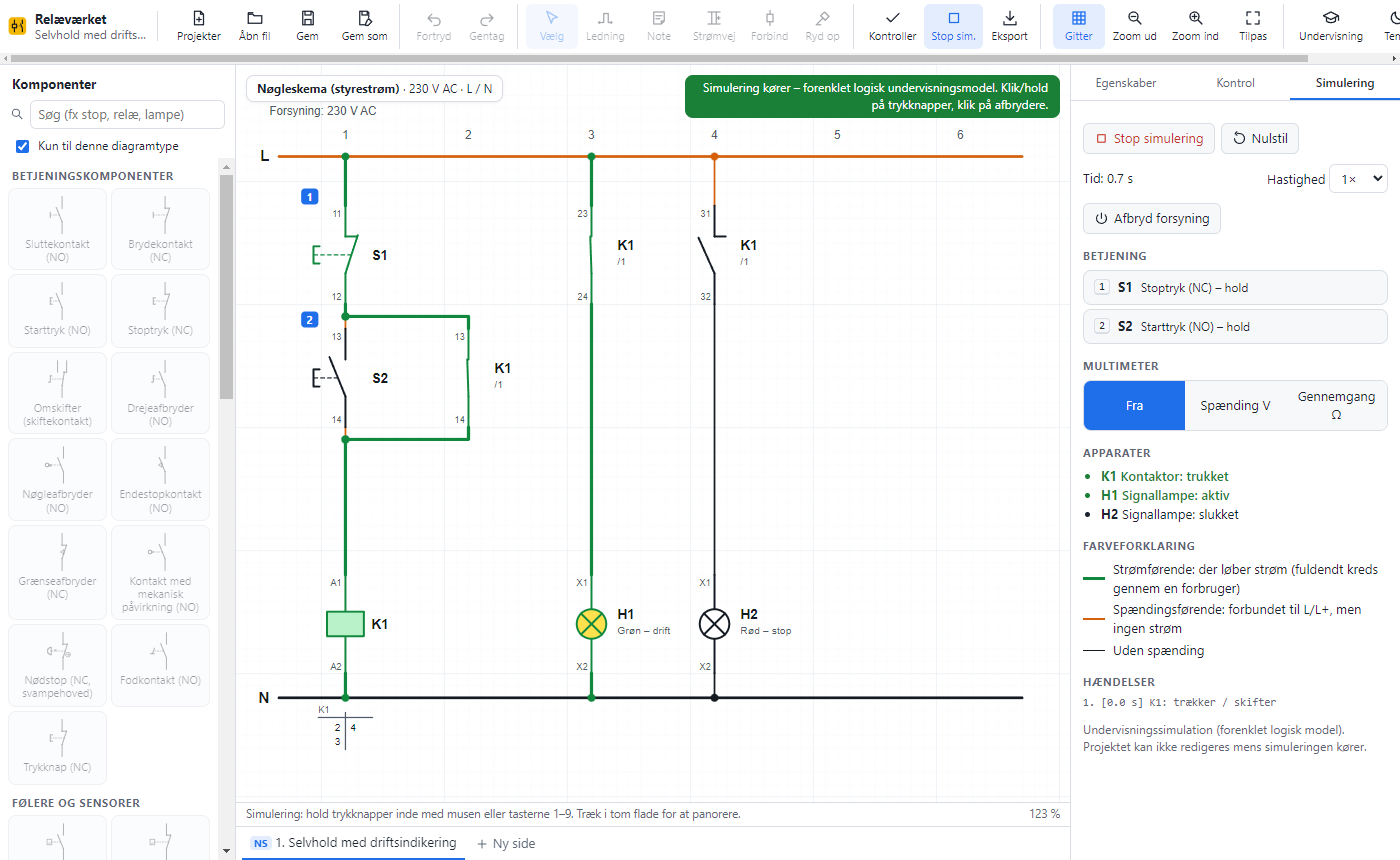Select the Simulering tab

point(1345,83)
